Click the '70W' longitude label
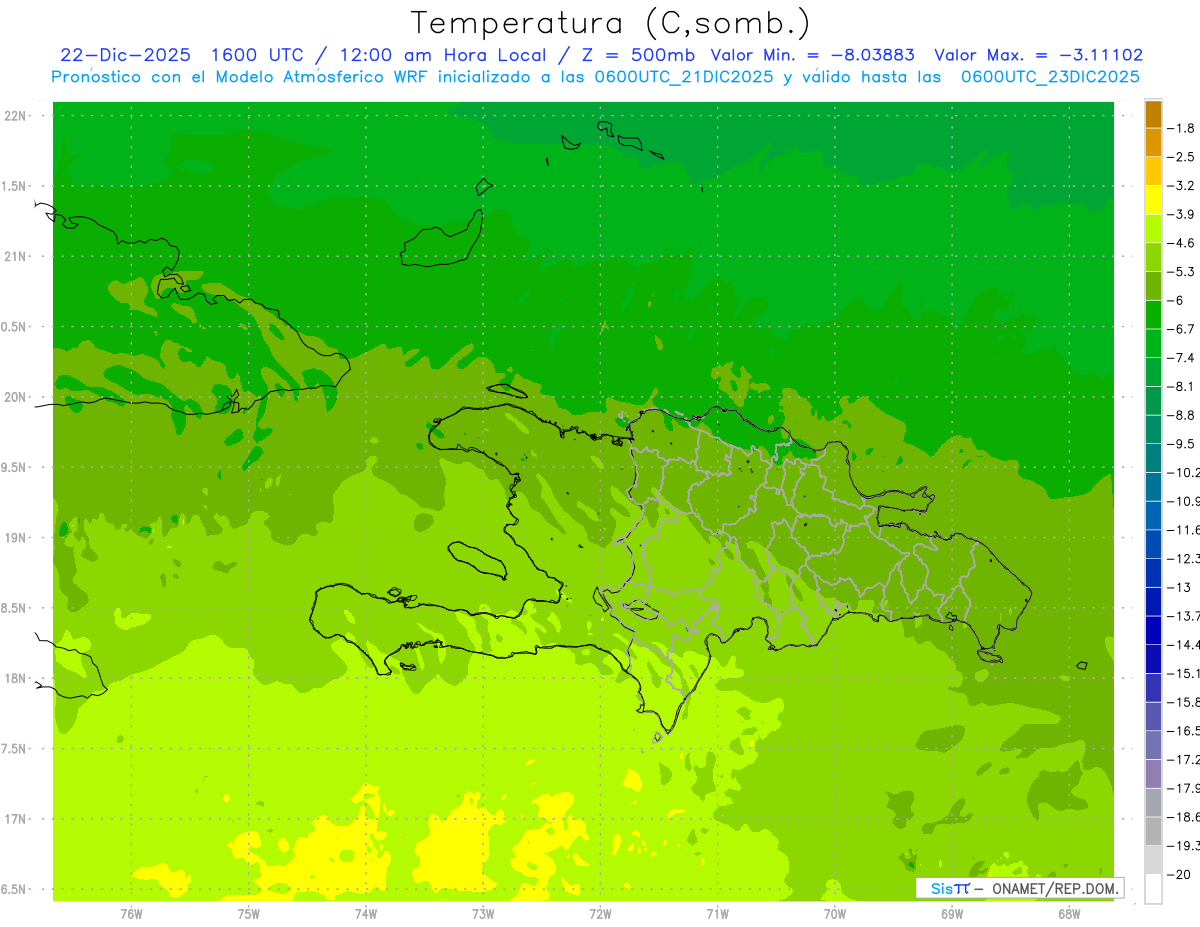Viewport: 1200px width, 927px height. pos(835,913)
